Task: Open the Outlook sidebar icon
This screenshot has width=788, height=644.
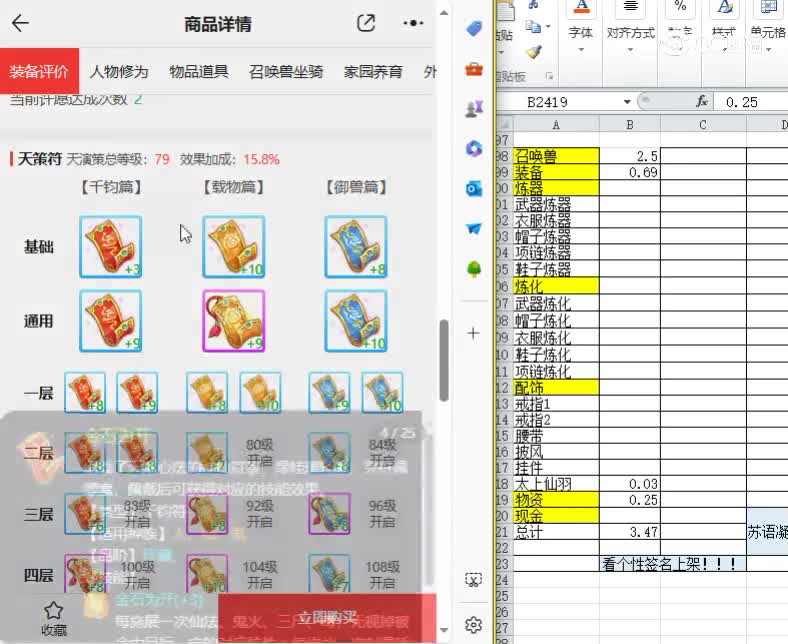Action: (x=474, y=189)
